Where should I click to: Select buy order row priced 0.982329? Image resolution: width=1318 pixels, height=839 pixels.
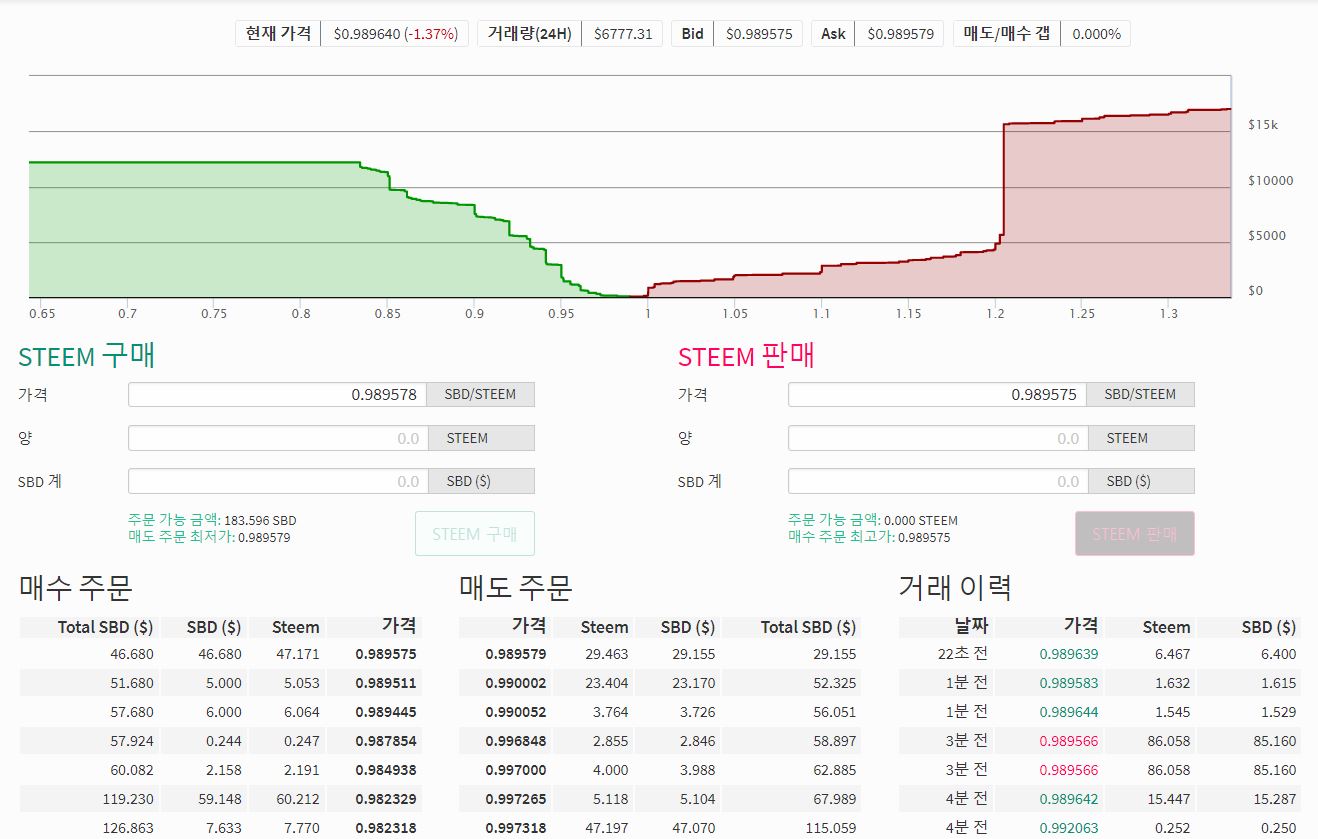tap(220, 799)
